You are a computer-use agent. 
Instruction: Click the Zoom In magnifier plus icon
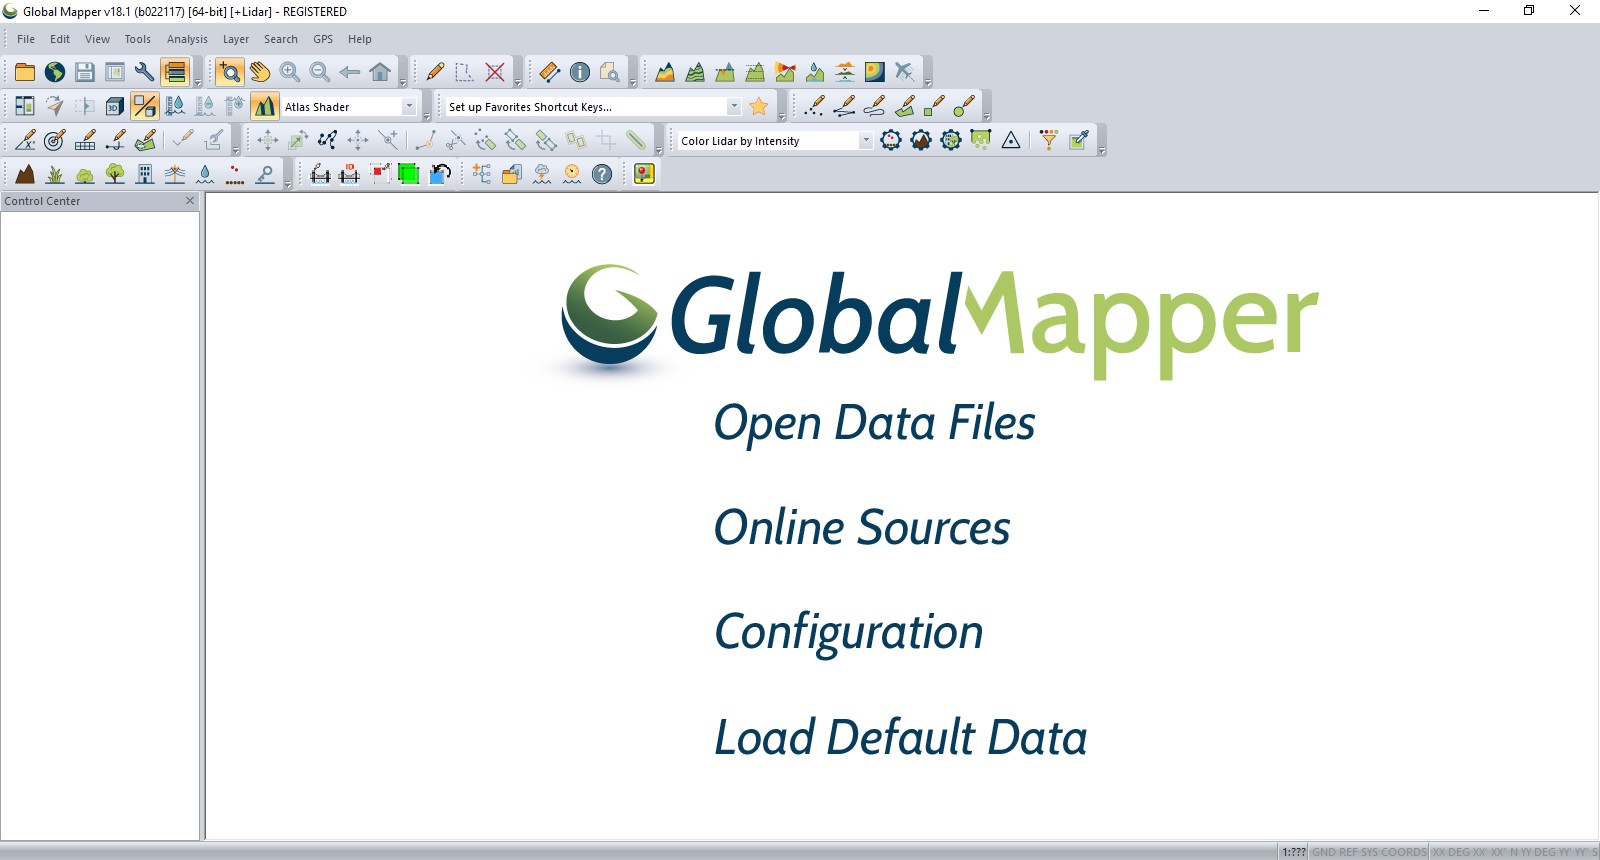(290, 72)
